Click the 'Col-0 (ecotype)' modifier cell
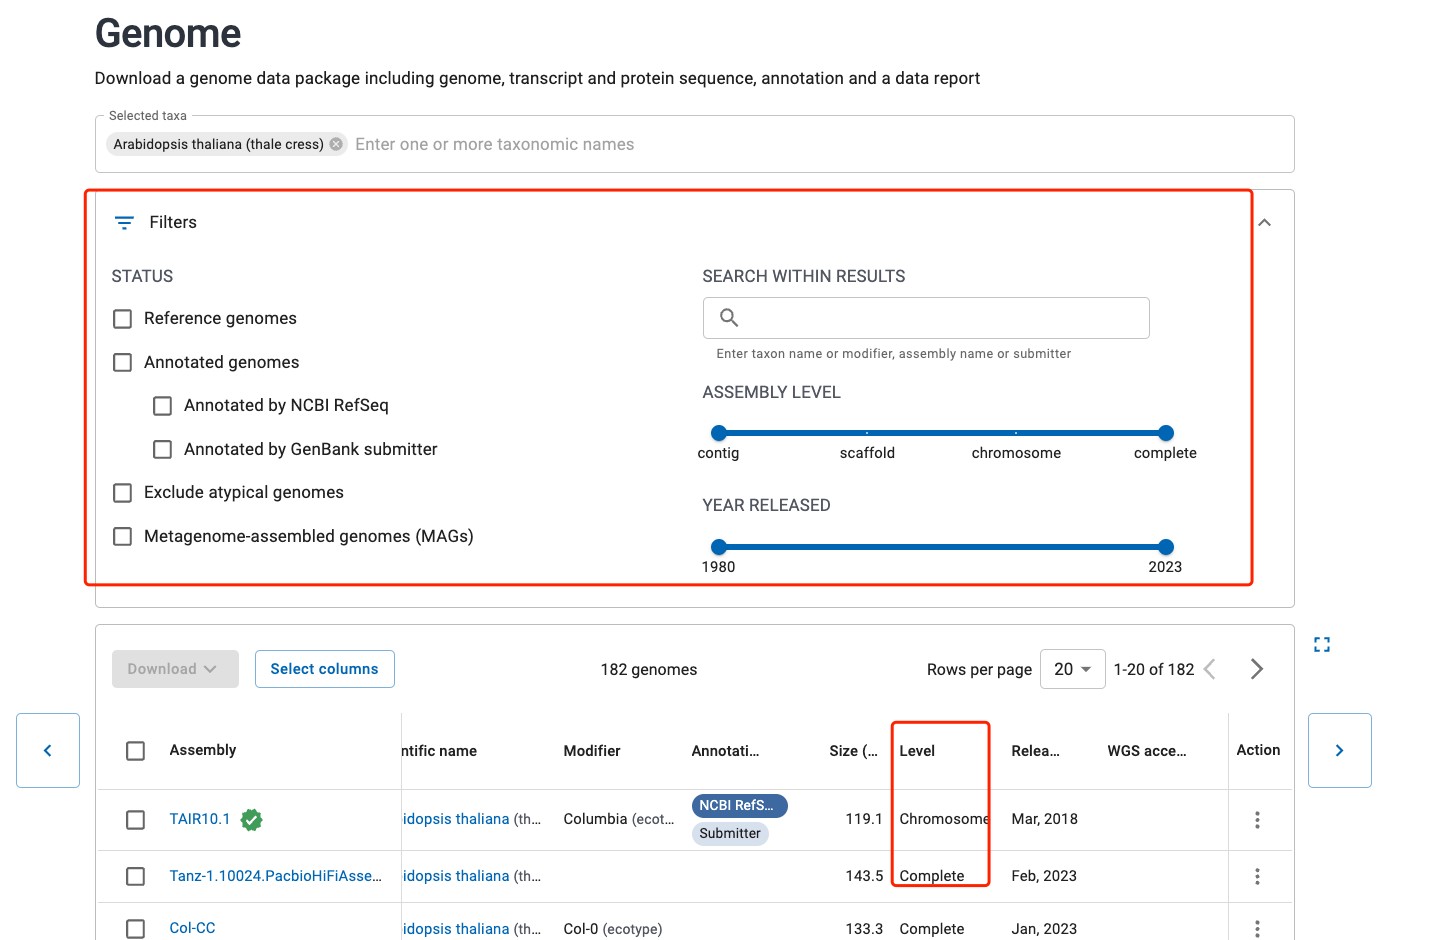Image resolution: width=1446 pixels, height=940 pixels. (x=613, y=929)
